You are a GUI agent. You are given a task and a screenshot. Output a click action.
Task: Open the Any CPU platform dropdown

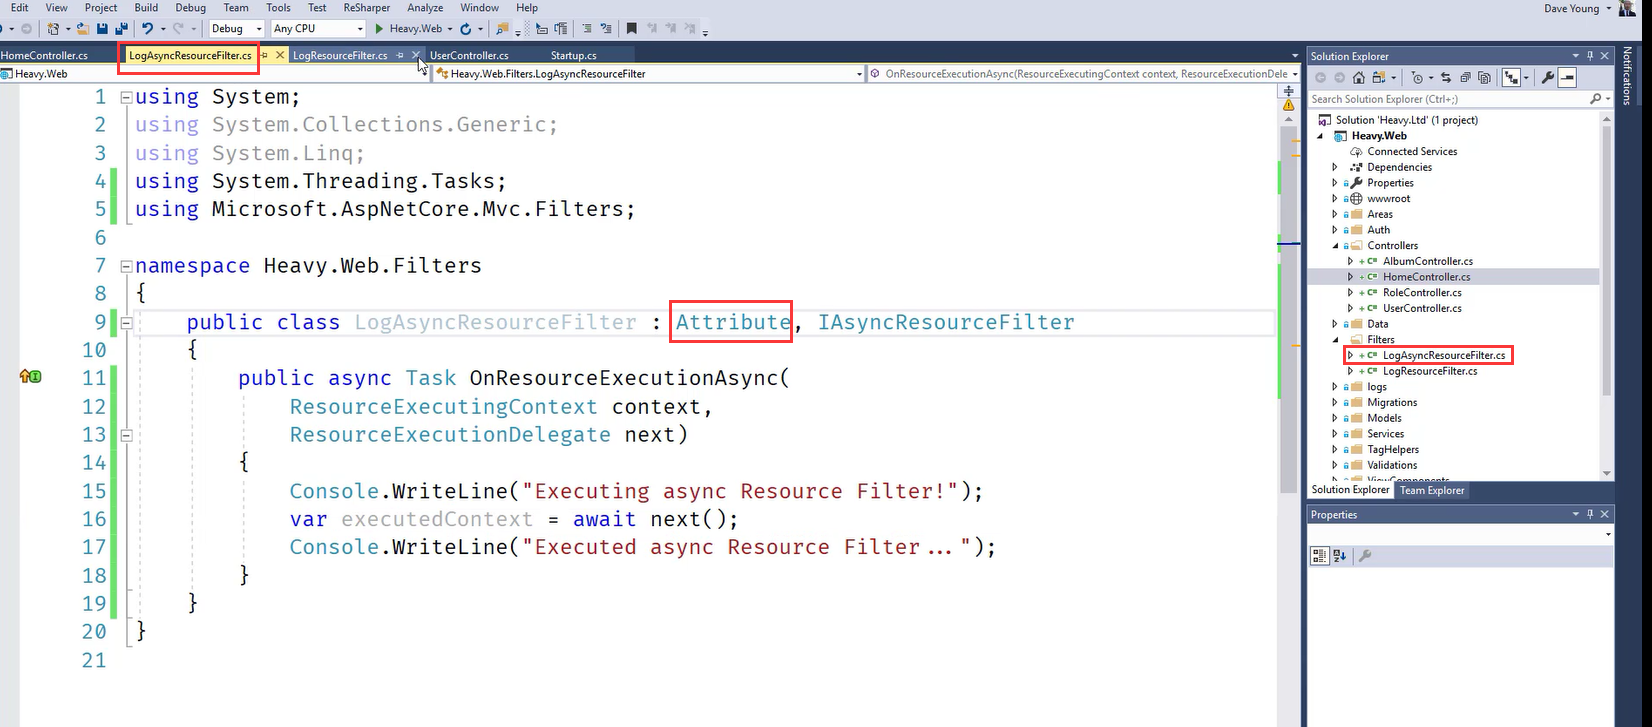point(317,29)
